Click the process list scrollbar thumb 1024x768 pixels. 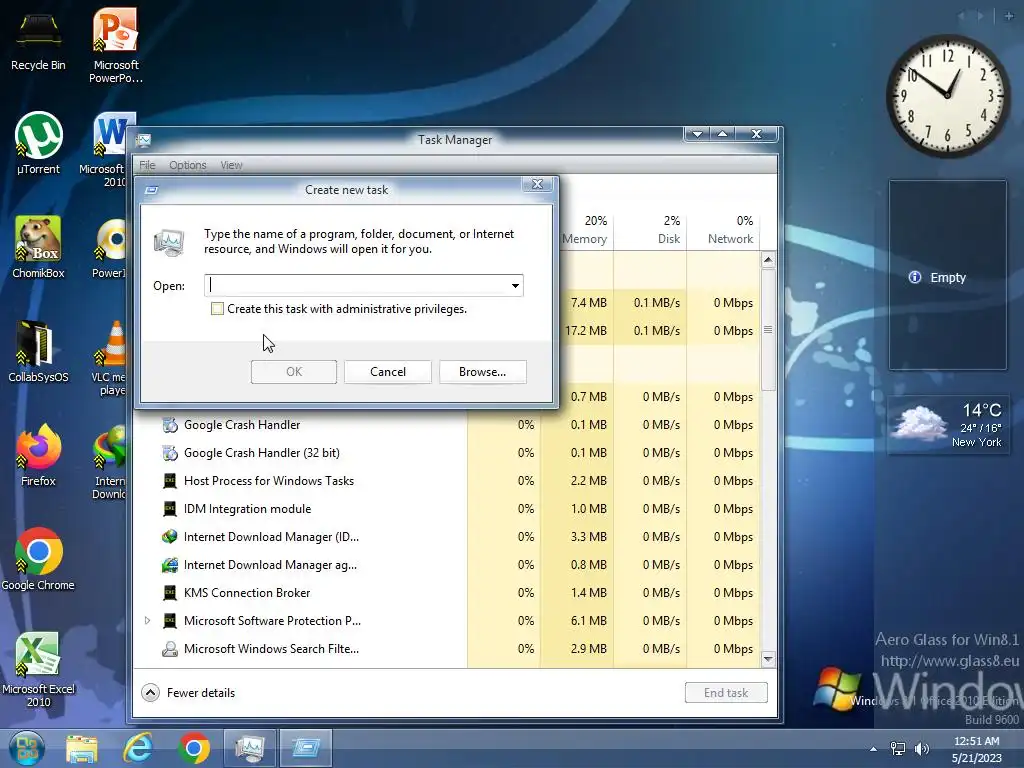tap(768, 330)
